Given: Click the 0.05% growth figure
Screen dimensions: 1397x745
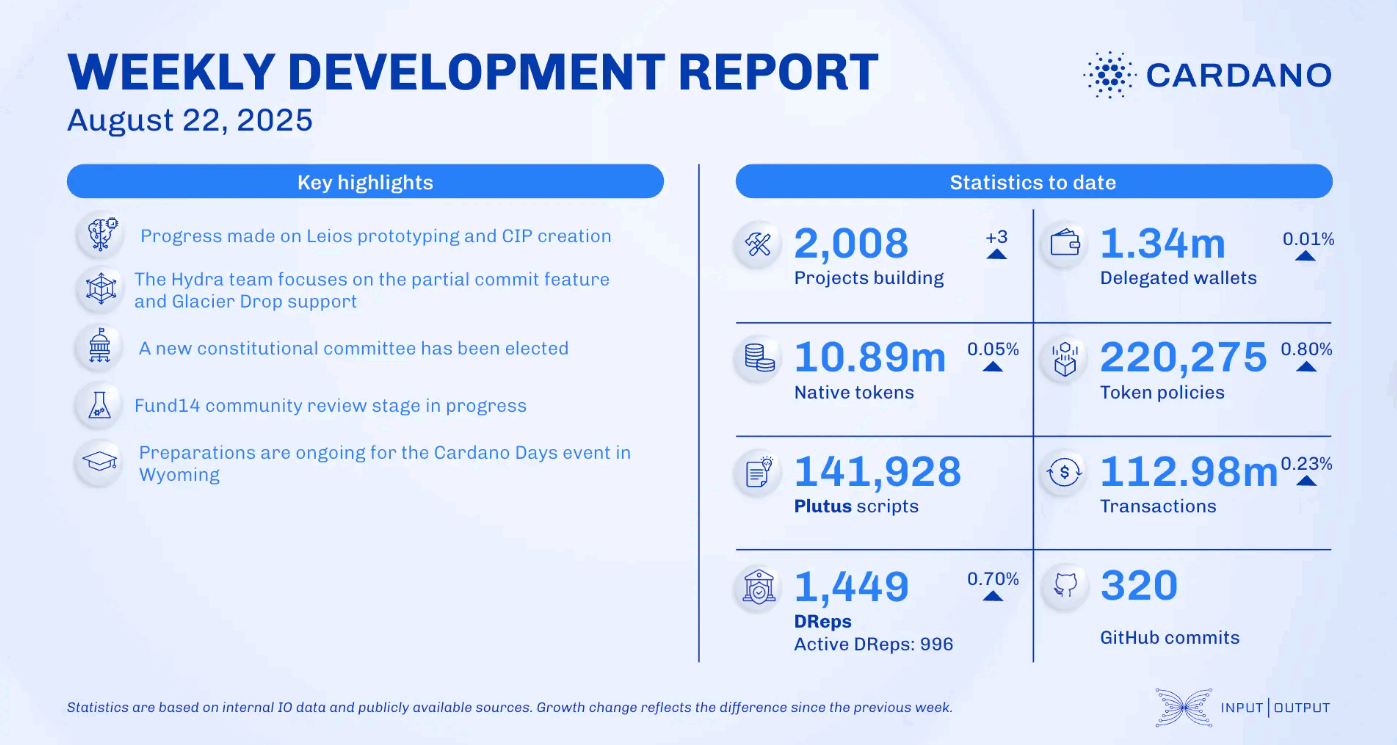Looking at the screenshot, I should click(993, 350).
